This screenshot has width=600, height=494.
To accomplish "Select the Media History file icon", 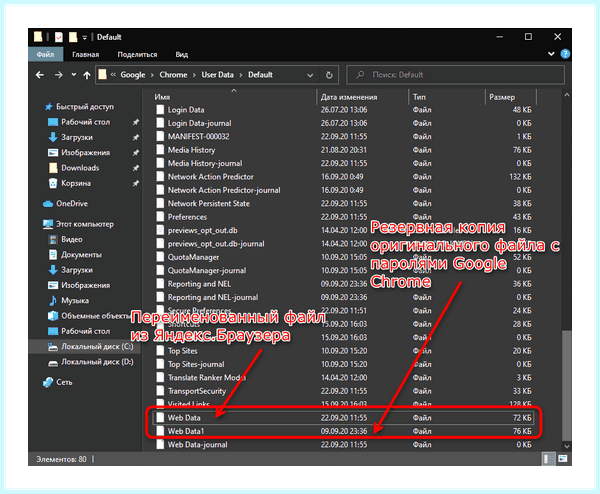I will (160, 150).
